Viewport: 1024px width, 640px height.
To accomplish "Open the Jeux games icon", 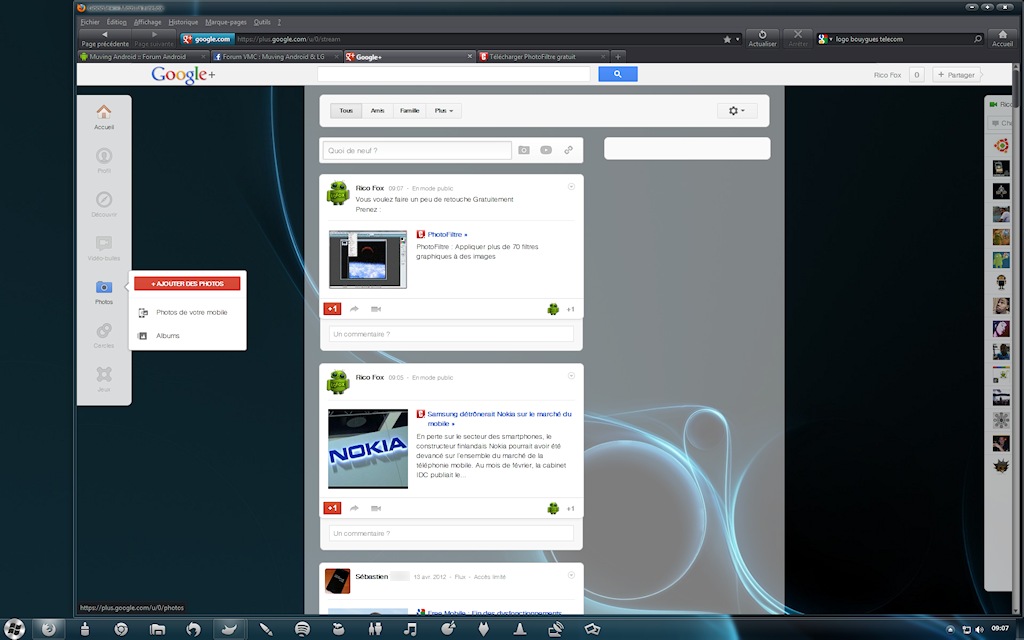I will coord(104,374).
